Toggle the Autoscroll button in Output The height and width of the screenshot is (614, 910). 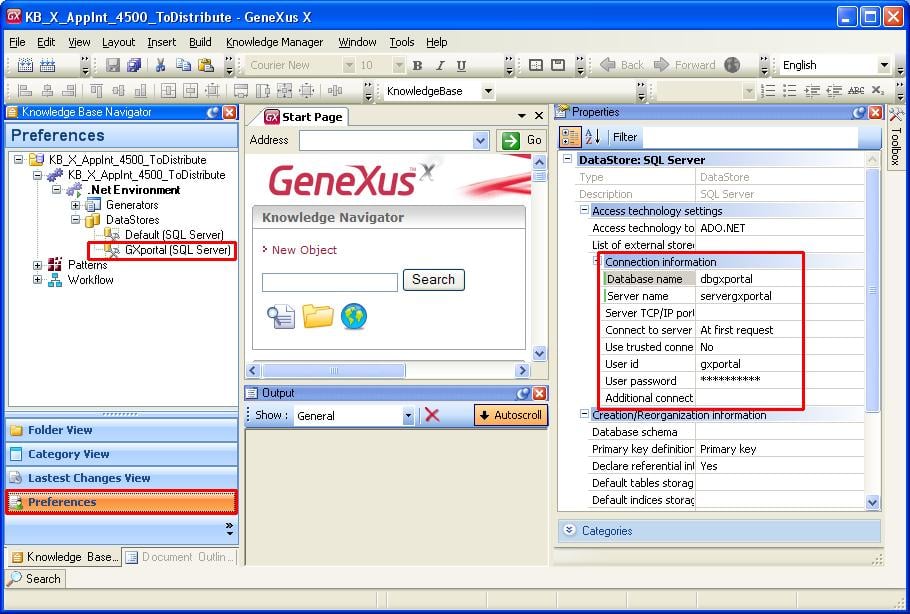coord(510,415)
